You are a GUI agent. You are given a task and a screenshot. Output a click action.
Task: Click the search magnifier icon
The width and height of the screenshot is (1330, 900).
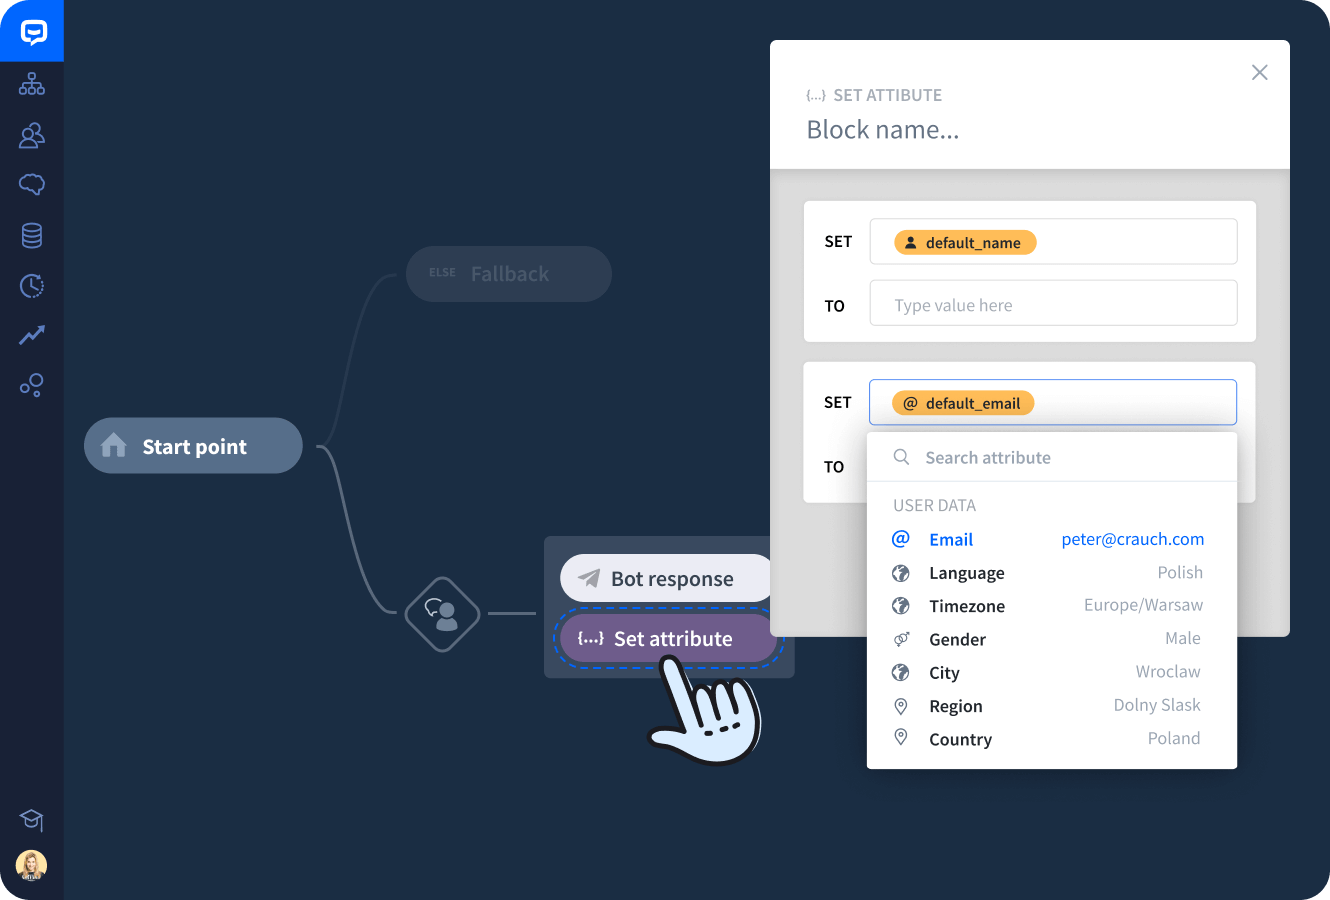tap(901, 457)
